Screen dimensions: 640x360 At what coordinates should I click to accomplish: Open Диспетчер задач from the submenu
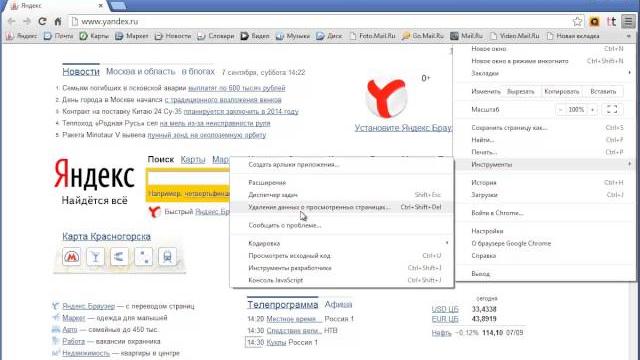[x=342, y=195]
